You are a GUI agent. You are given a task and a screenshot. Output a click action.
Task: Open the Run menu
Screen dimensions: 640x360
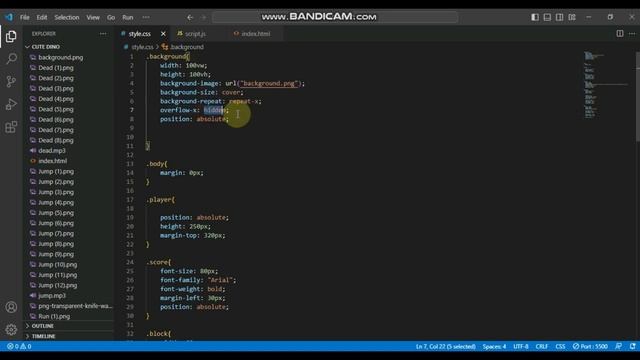point(127,18)
